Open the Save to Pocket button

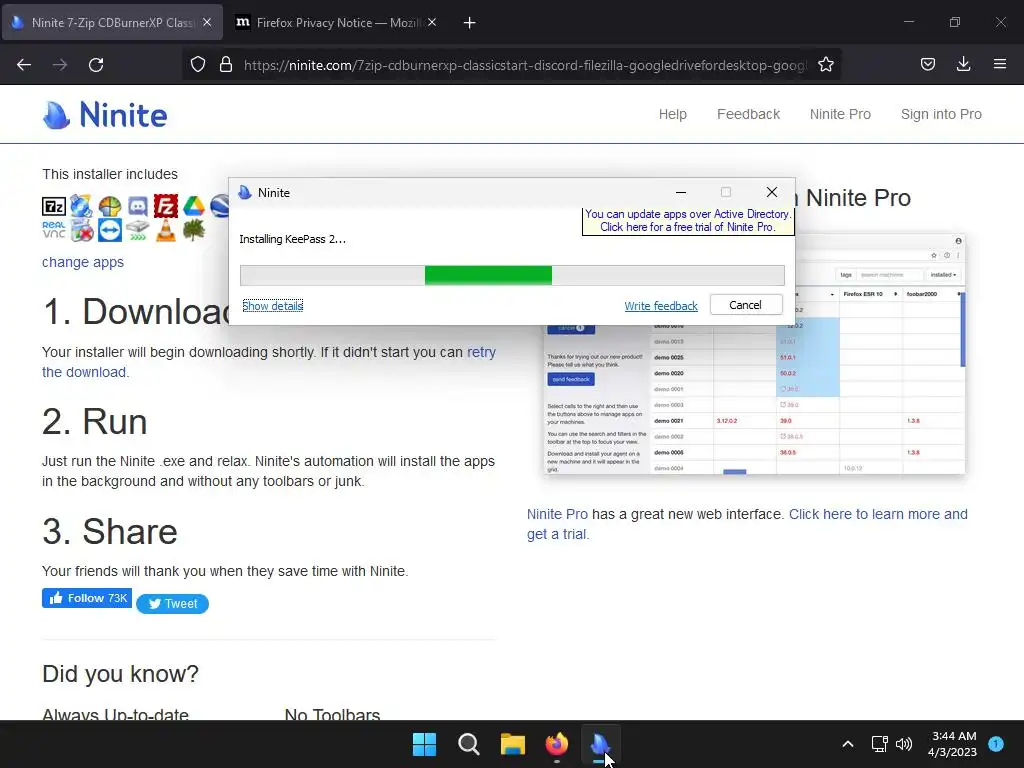(x=927, y=65)
